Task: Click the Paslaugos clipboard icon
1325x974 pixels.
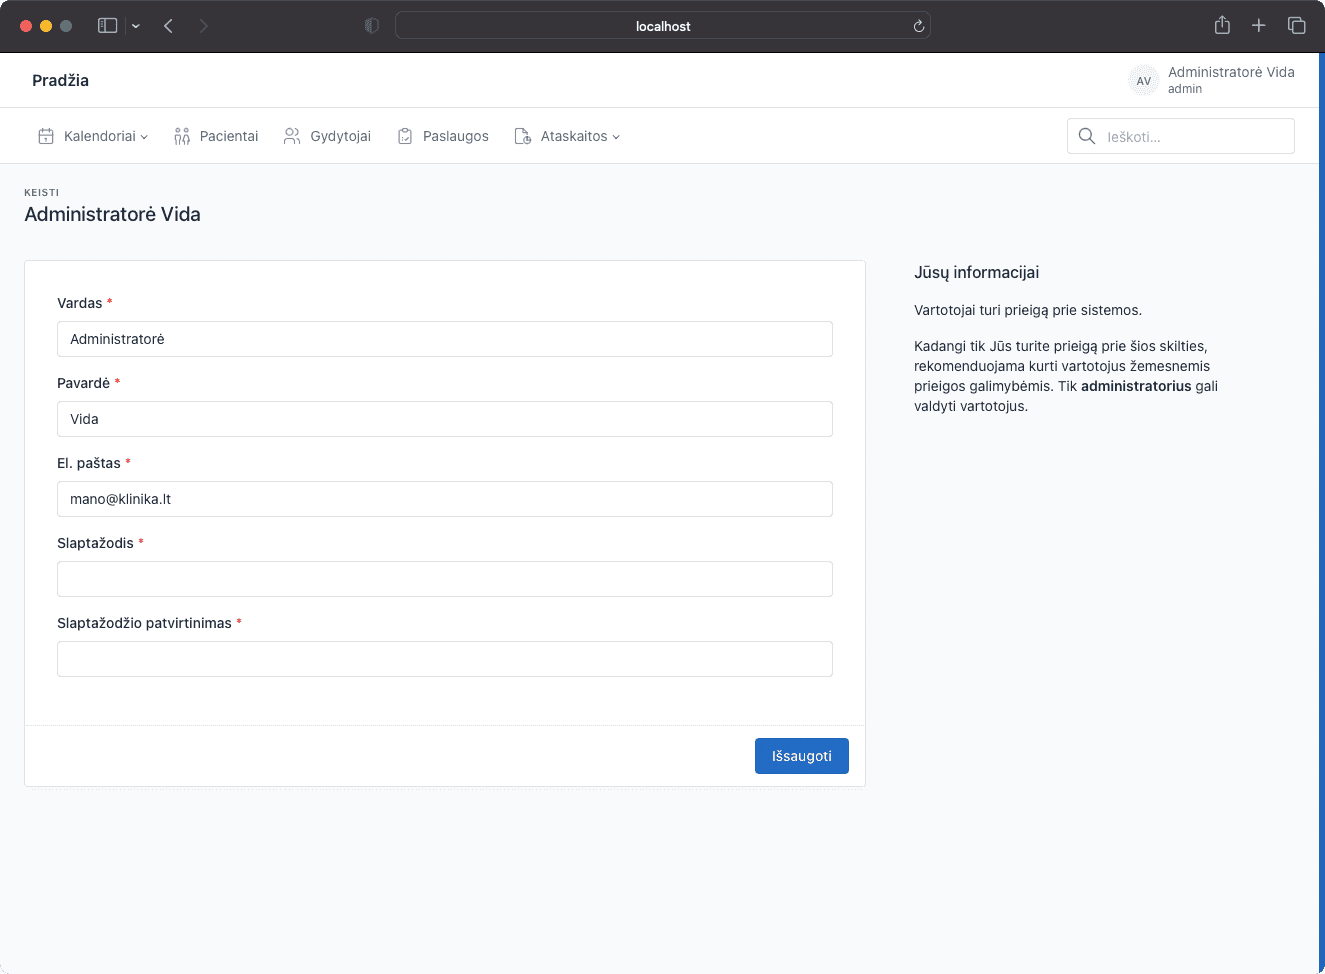Action: pyautogui.click(x=405, y=136)
